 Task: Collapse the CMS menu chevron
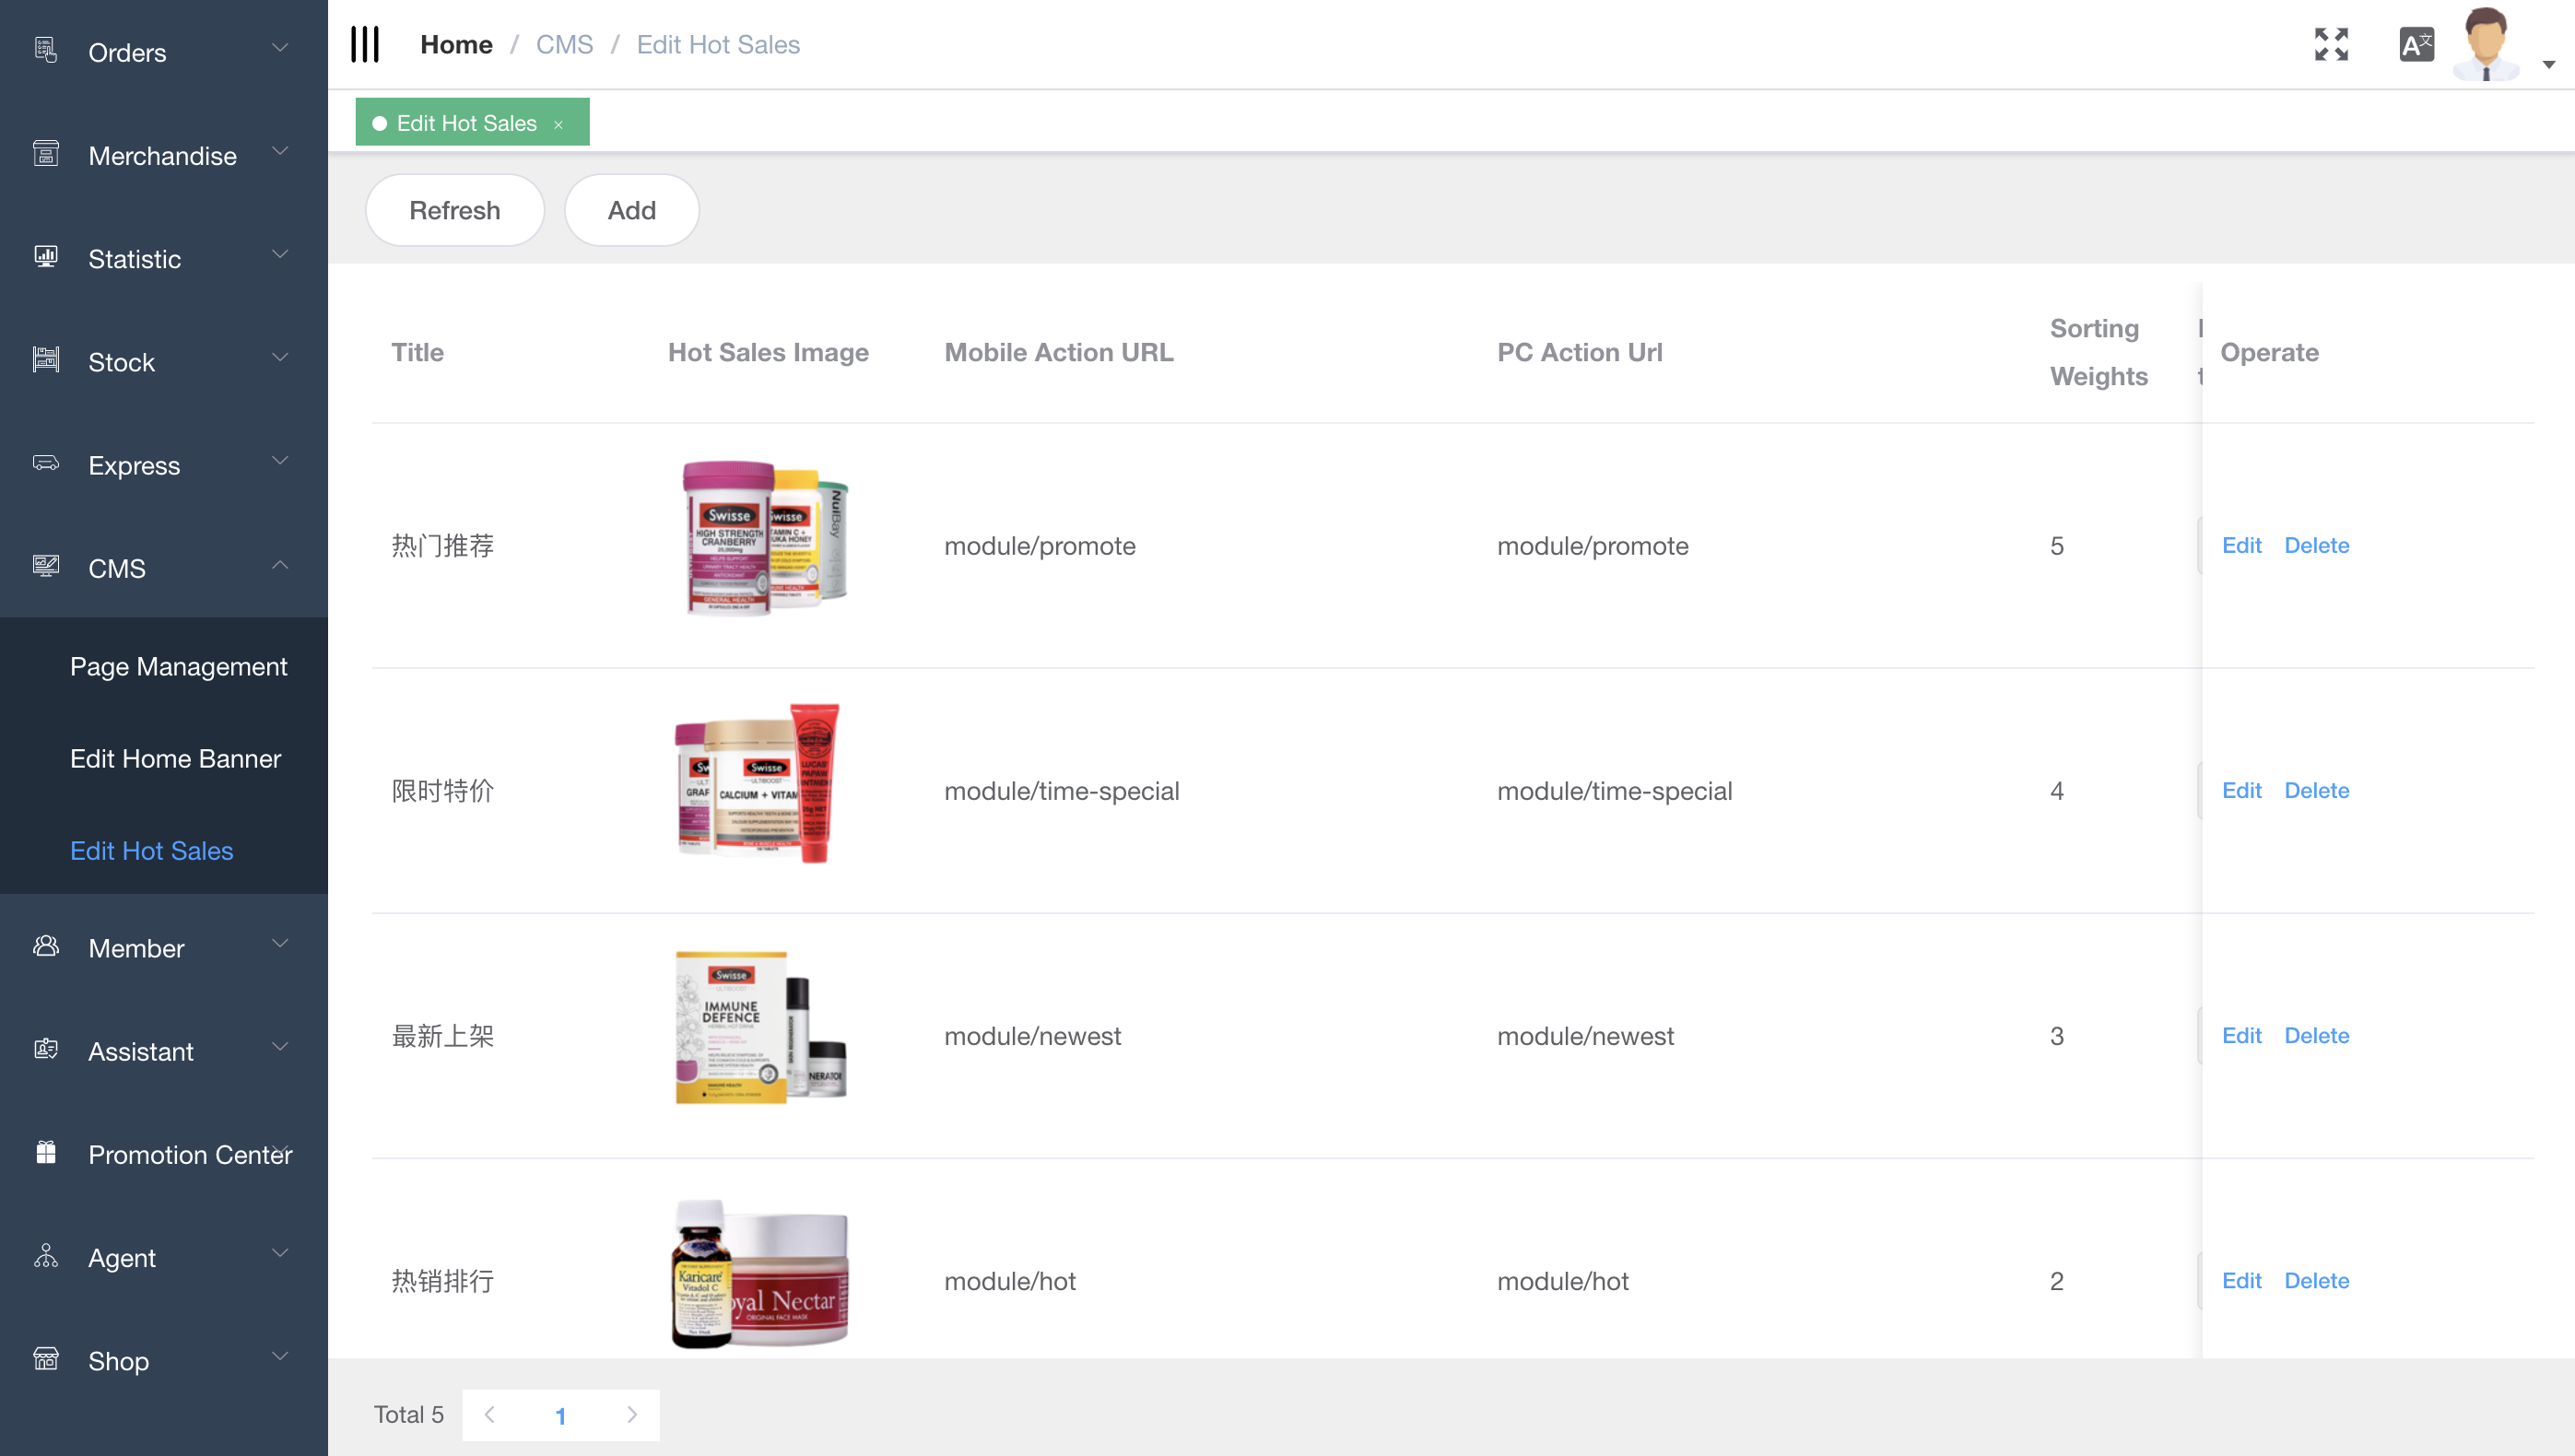point(280,565)
